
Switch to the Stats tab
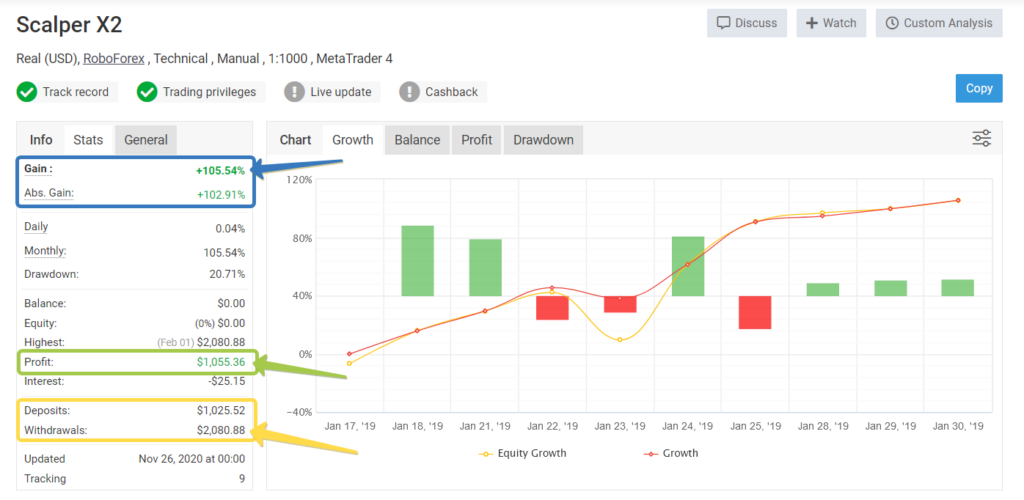click(88, 140)
